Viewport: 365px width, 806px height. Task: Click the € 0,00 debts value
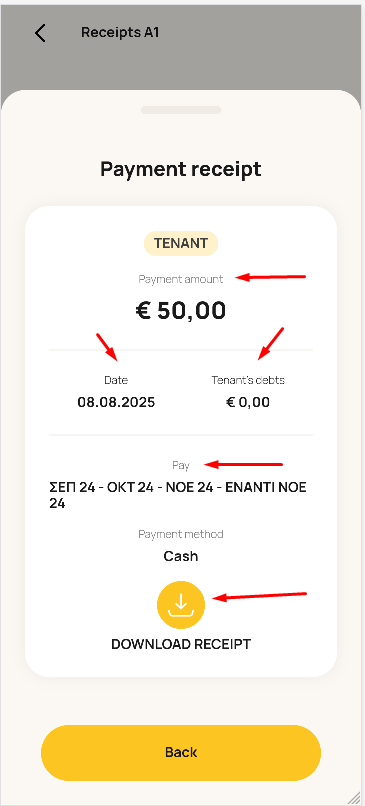[248, 402]
